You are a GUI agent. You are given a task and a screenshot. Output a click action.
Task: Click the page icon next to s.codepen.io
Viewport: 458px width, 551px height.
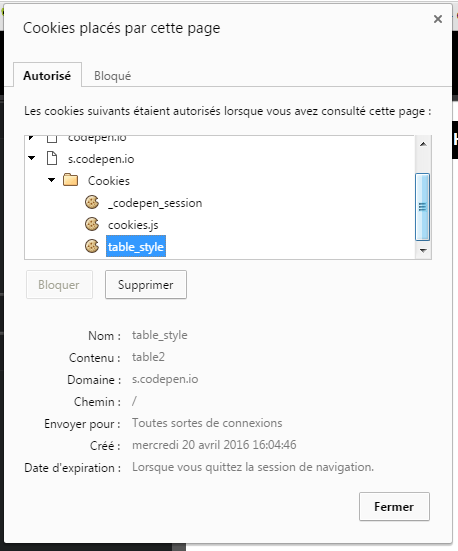point(52,158)
